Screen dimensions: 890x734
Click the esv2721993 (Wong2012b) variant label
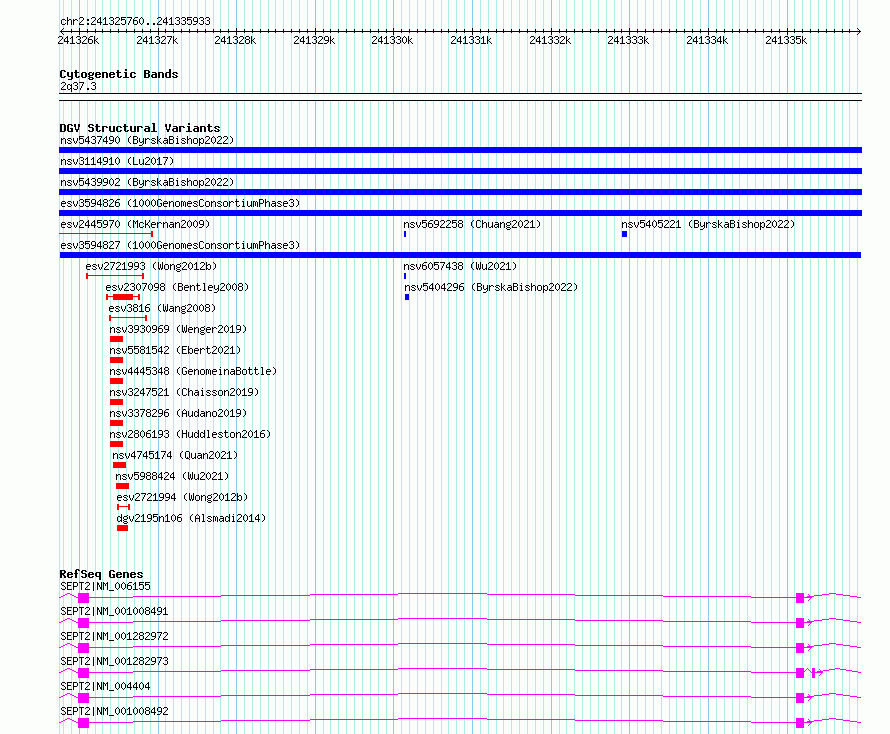tap(151, 266)
